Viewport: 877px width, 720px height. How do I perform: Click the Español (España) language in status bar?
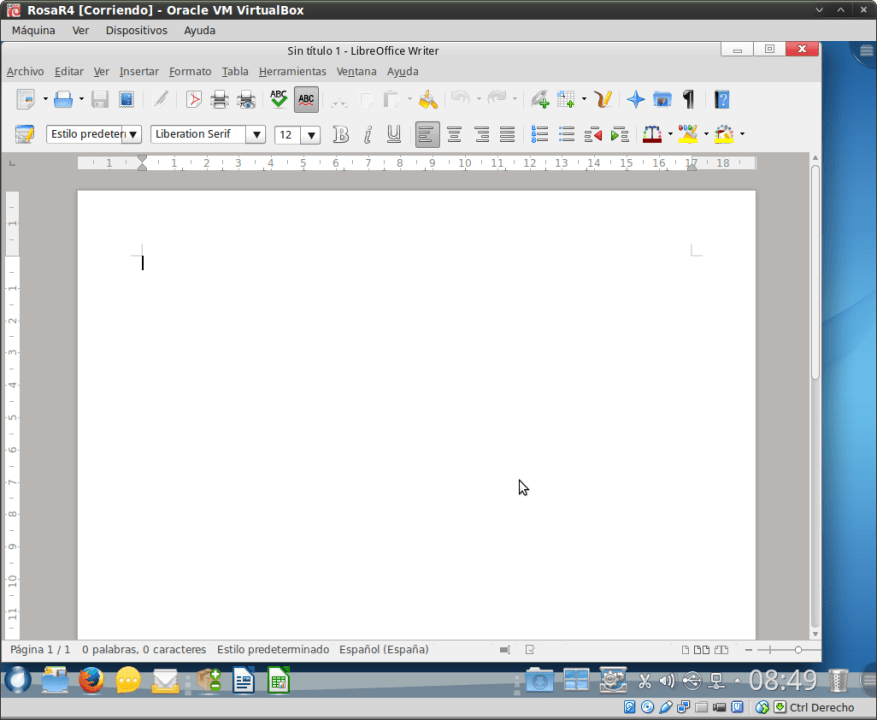tap(384, 649)
